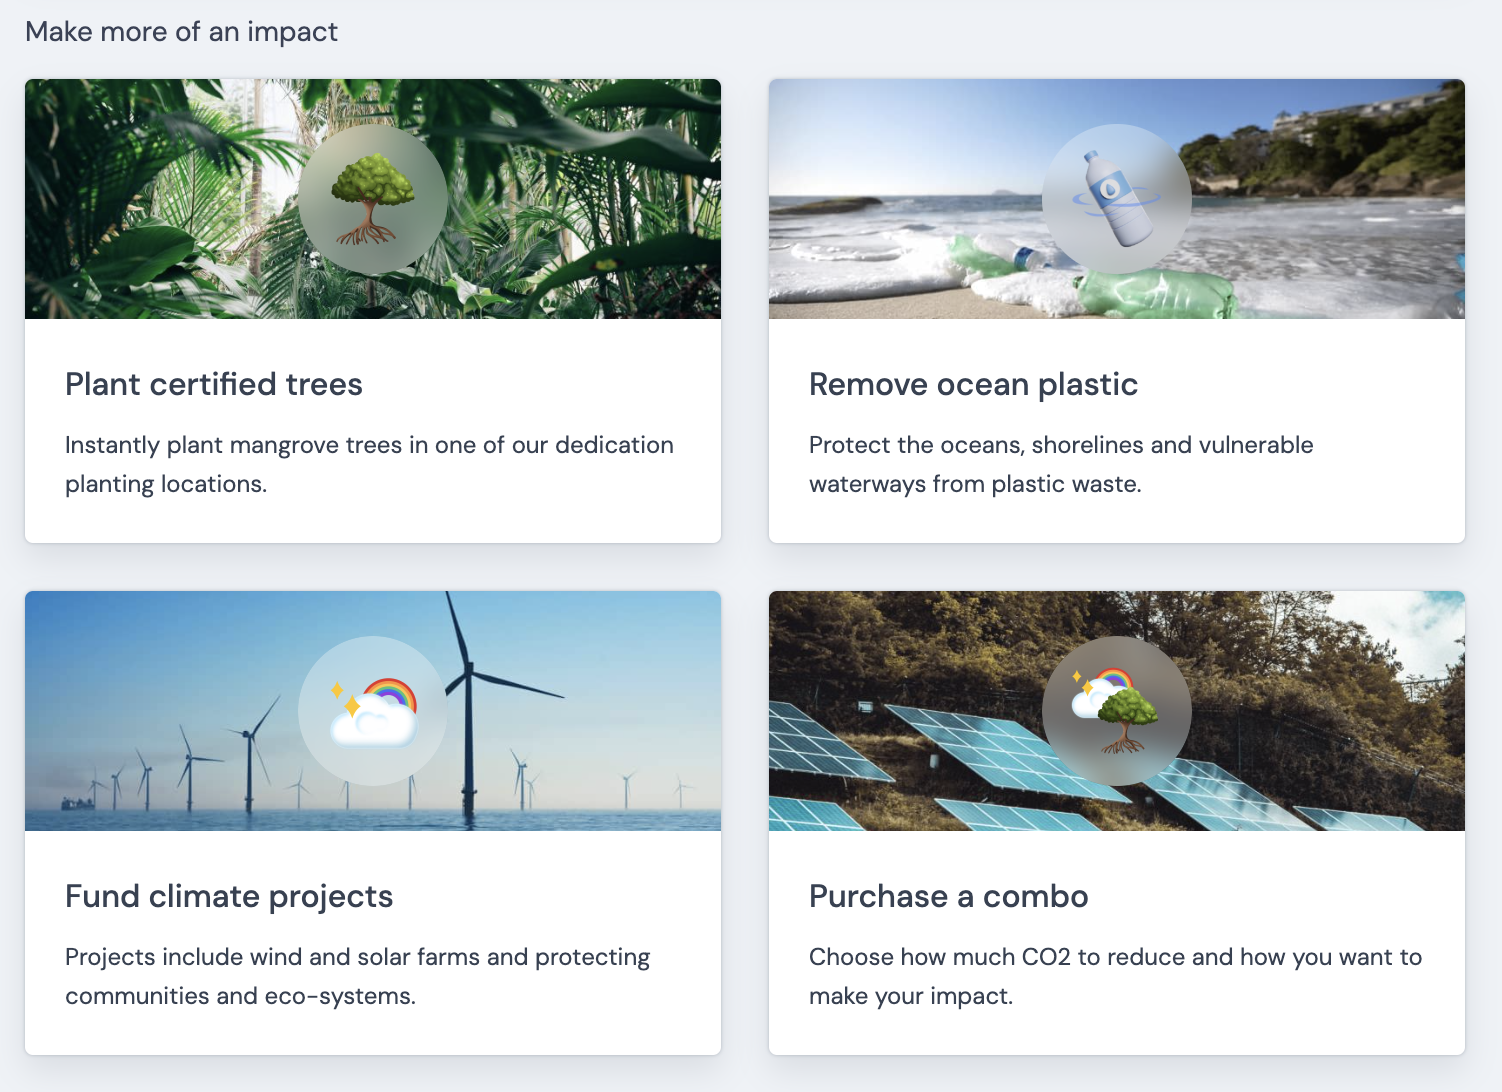Open the Purchase a combo heading
The image size is (1502, 1092).
click(948, 896)
